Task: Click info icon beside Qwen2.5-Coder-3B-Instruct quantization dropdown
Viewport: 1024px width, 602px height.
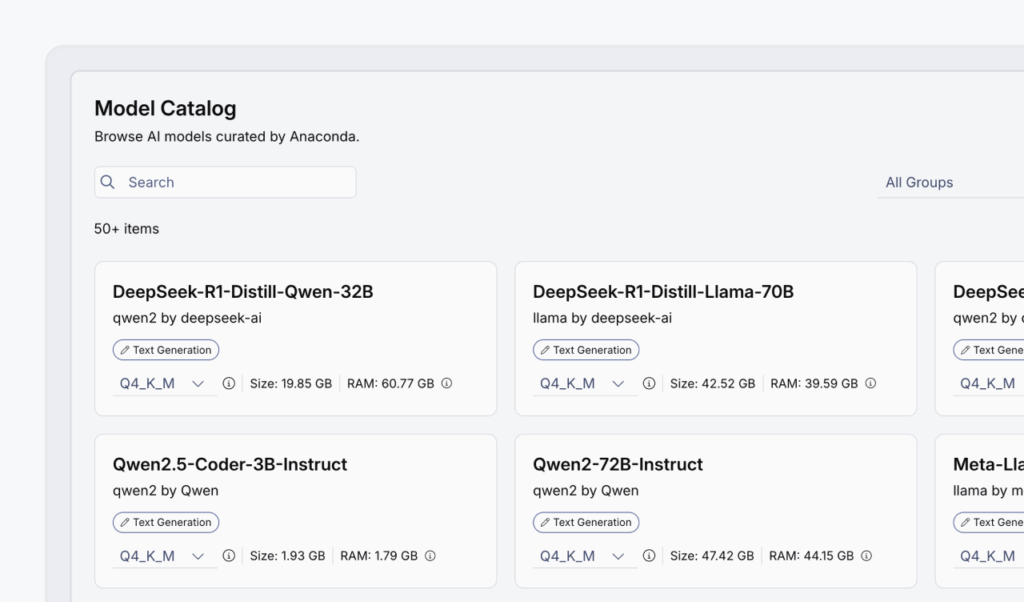Action: click(229, 556)
